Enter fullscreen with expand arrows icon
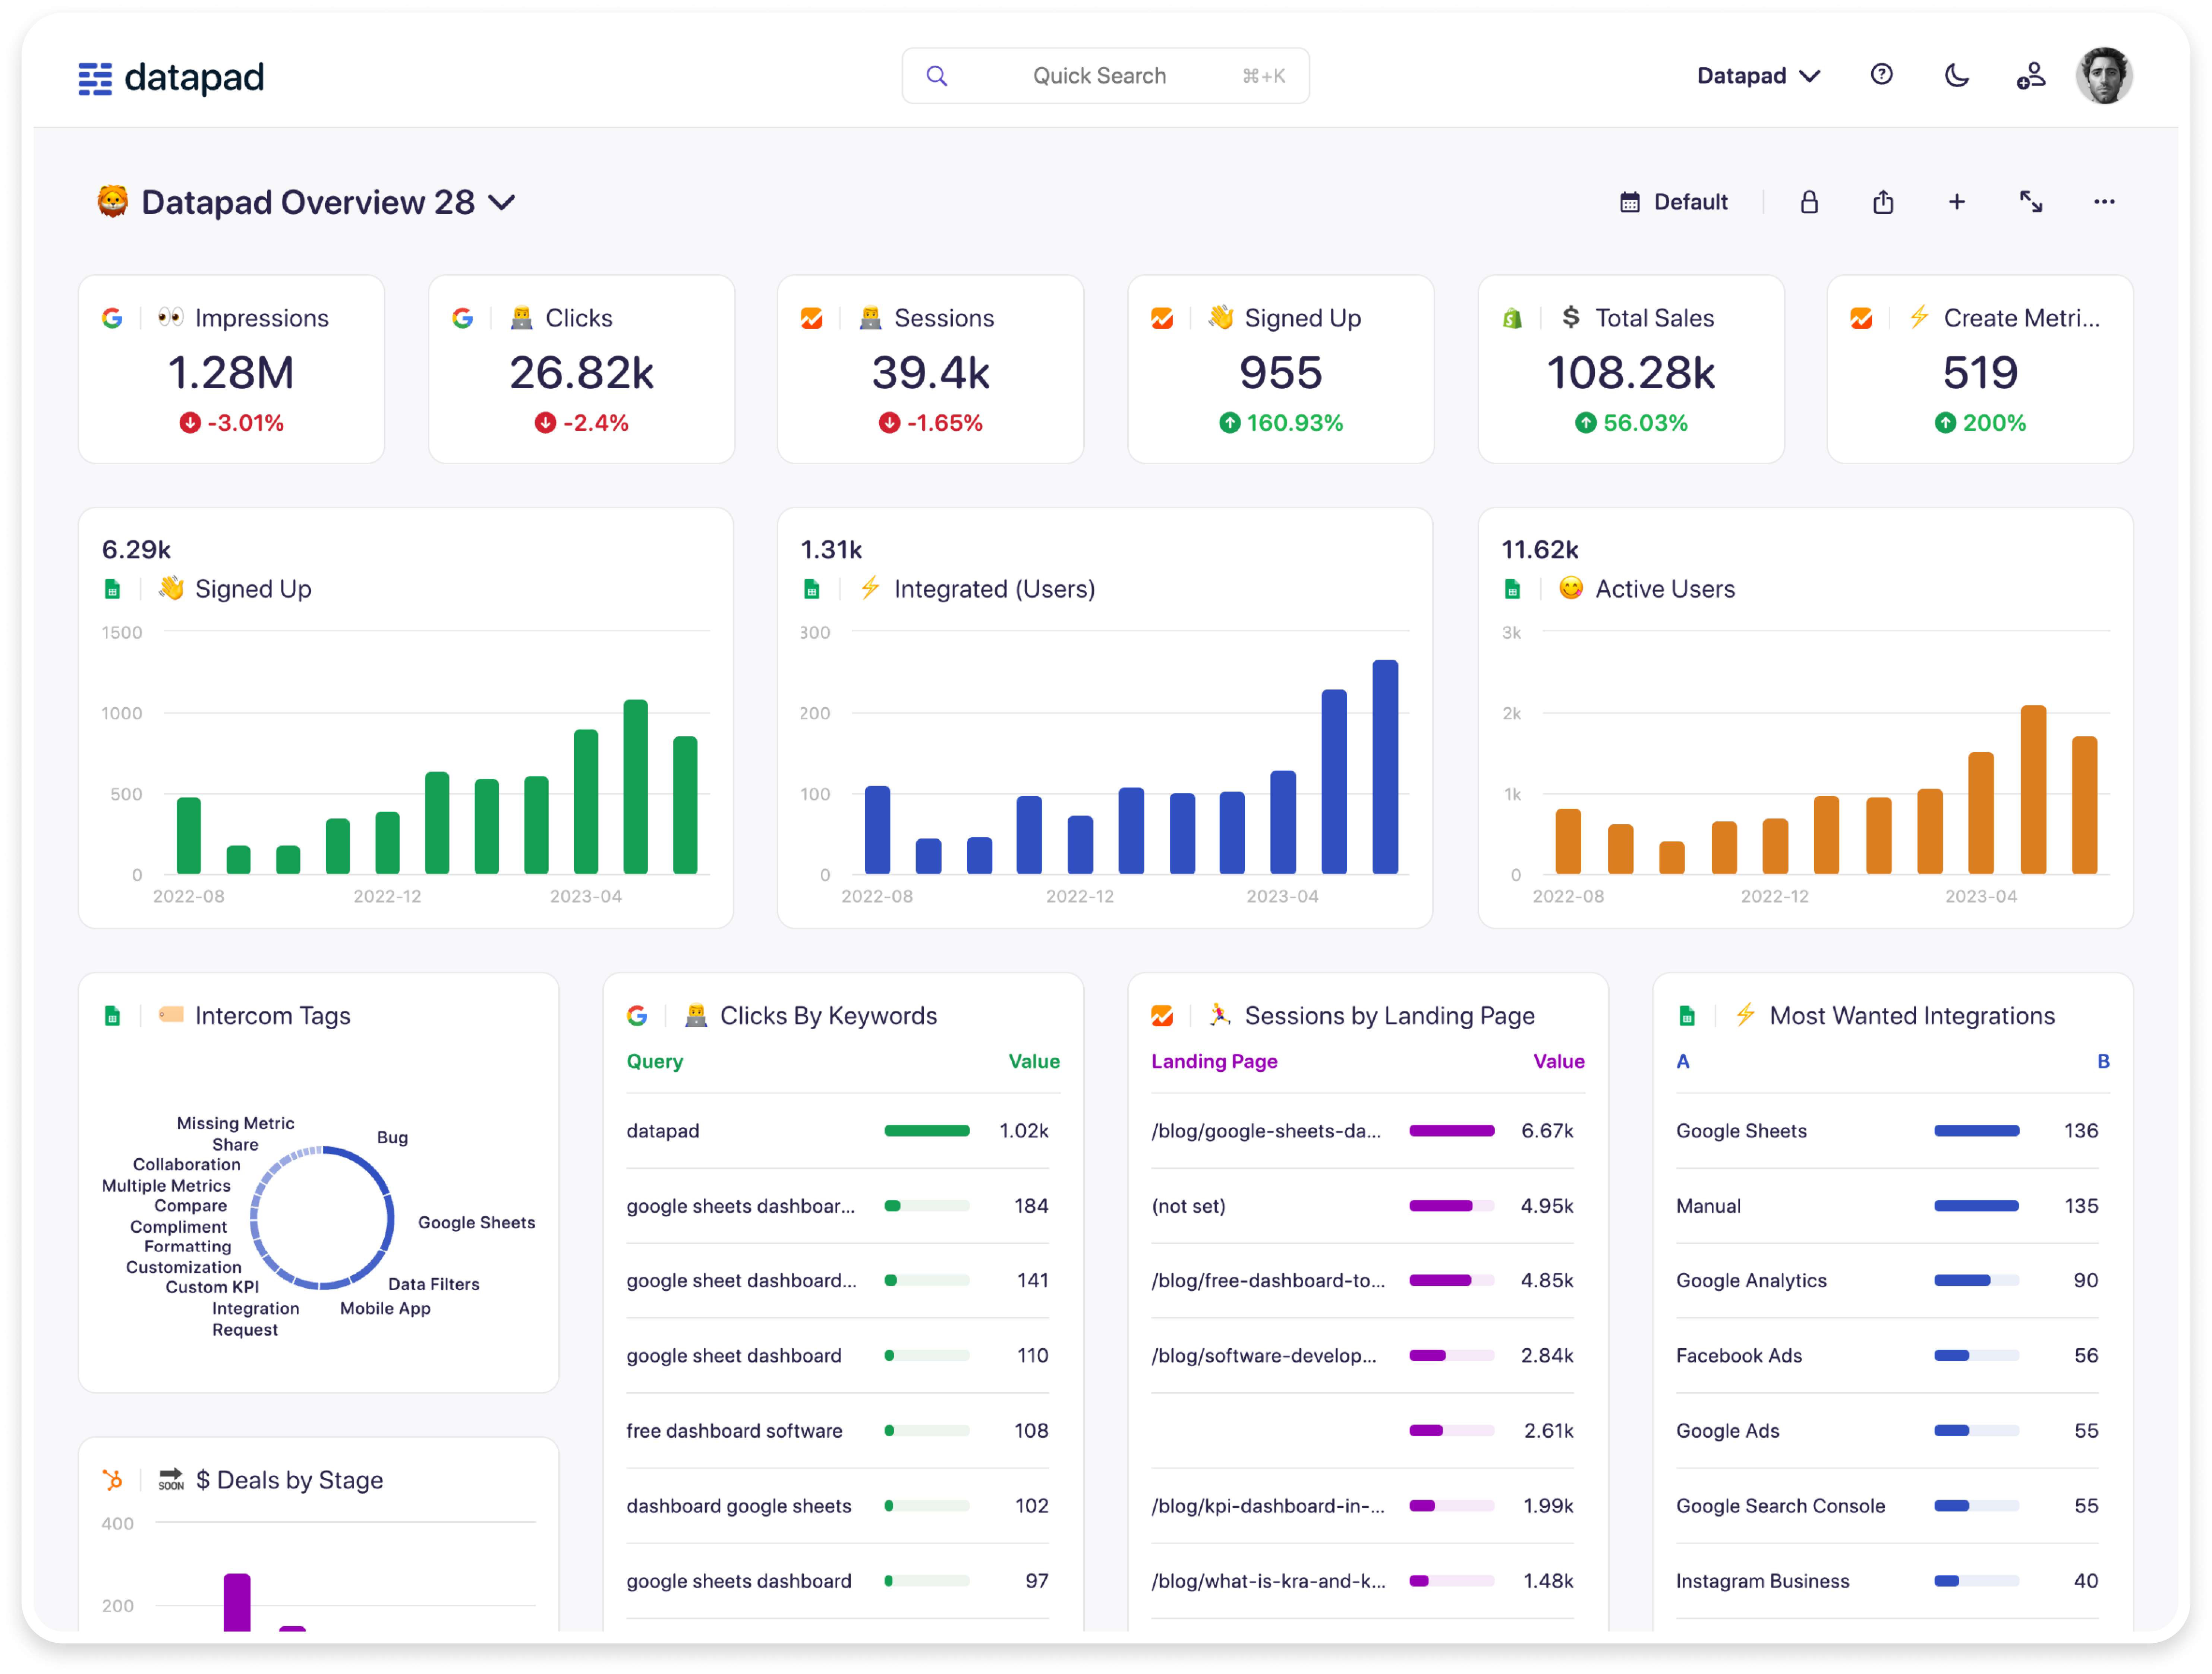The height and width of the screenshot is (1674, 2212). (x=2030, y=202)
